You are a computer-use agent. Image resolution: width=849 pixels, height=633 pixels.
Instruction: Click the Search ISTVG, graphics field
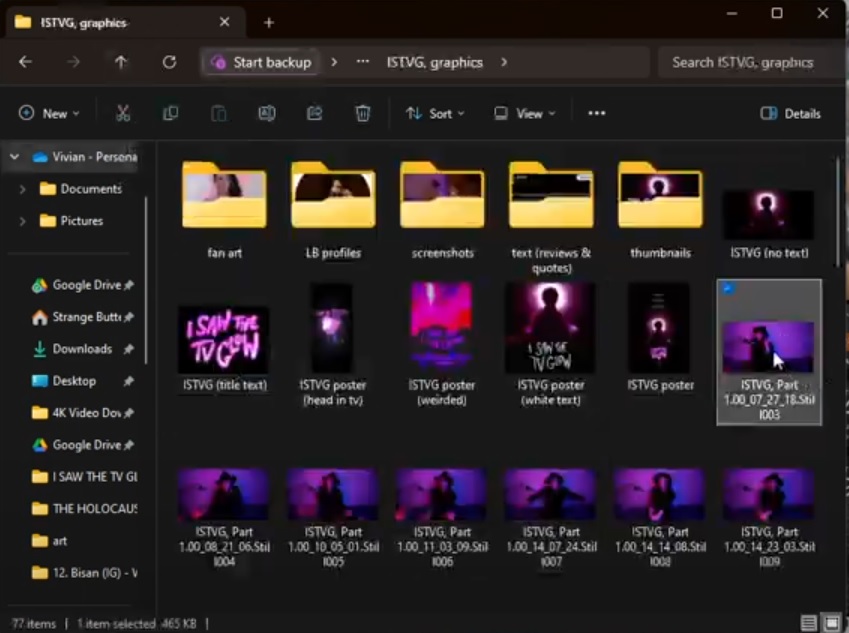(x=749, y=62)
